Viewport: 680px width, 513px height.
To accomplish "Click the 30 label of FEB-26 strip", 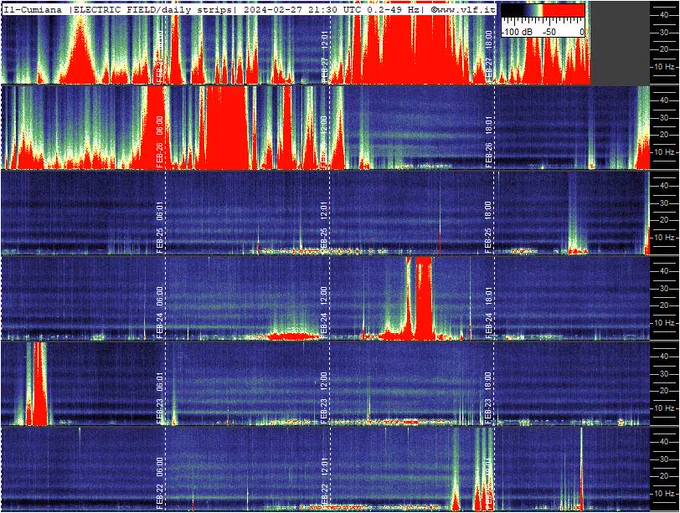I will coord(664,118).
